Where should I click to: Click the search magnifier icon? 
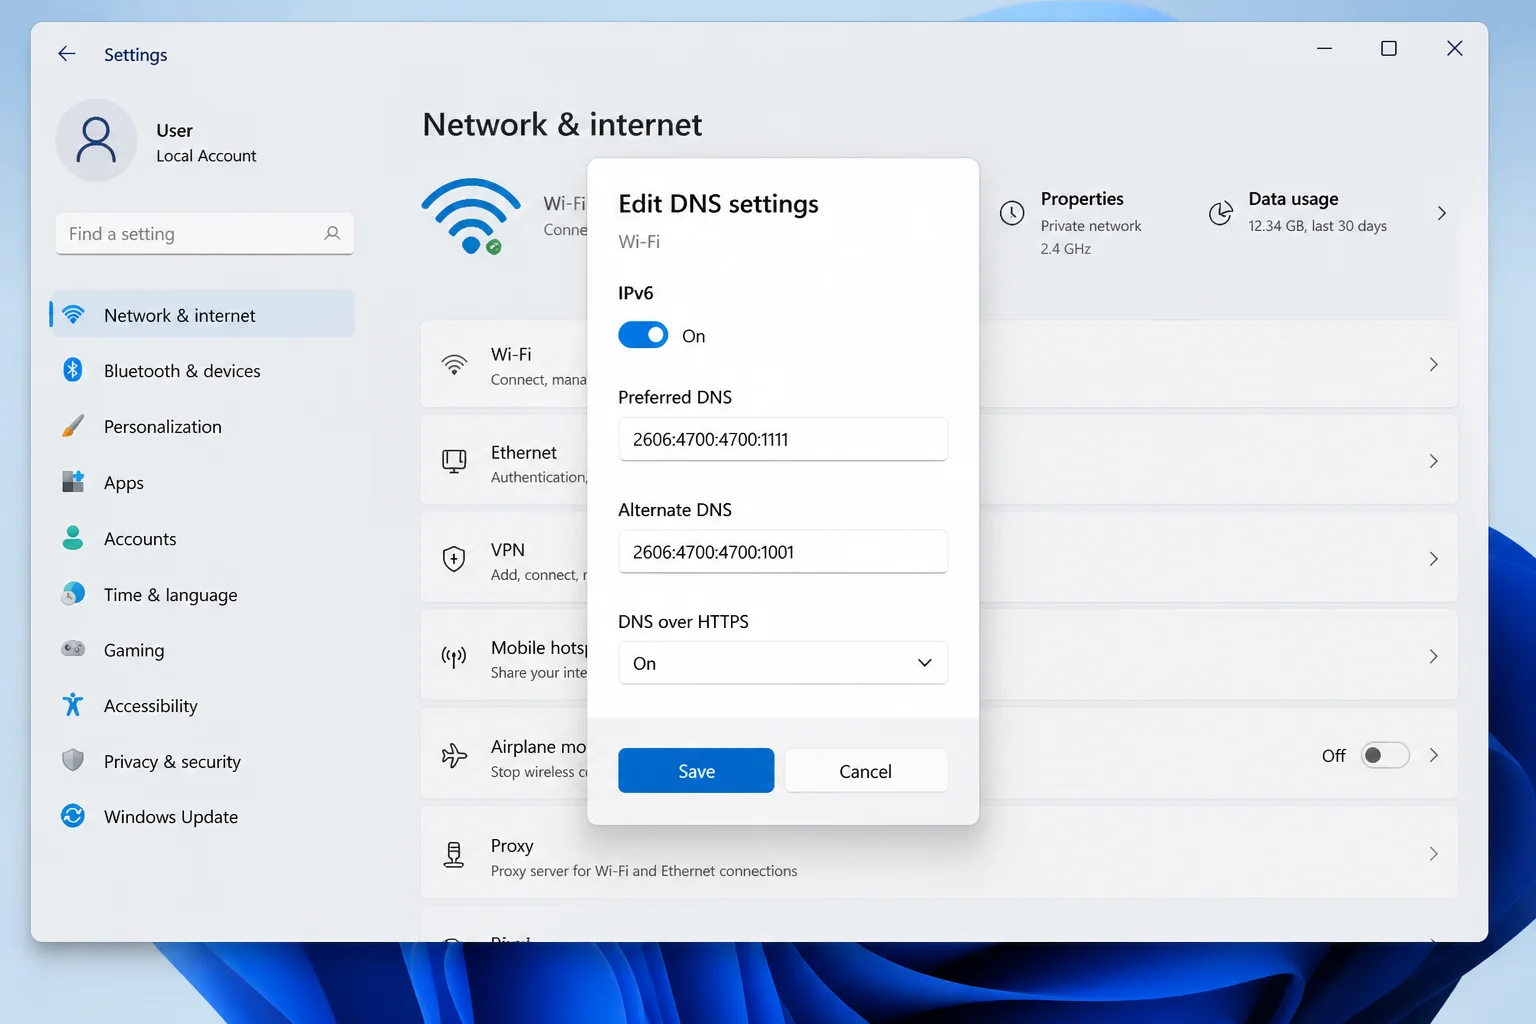click(332, 233)
